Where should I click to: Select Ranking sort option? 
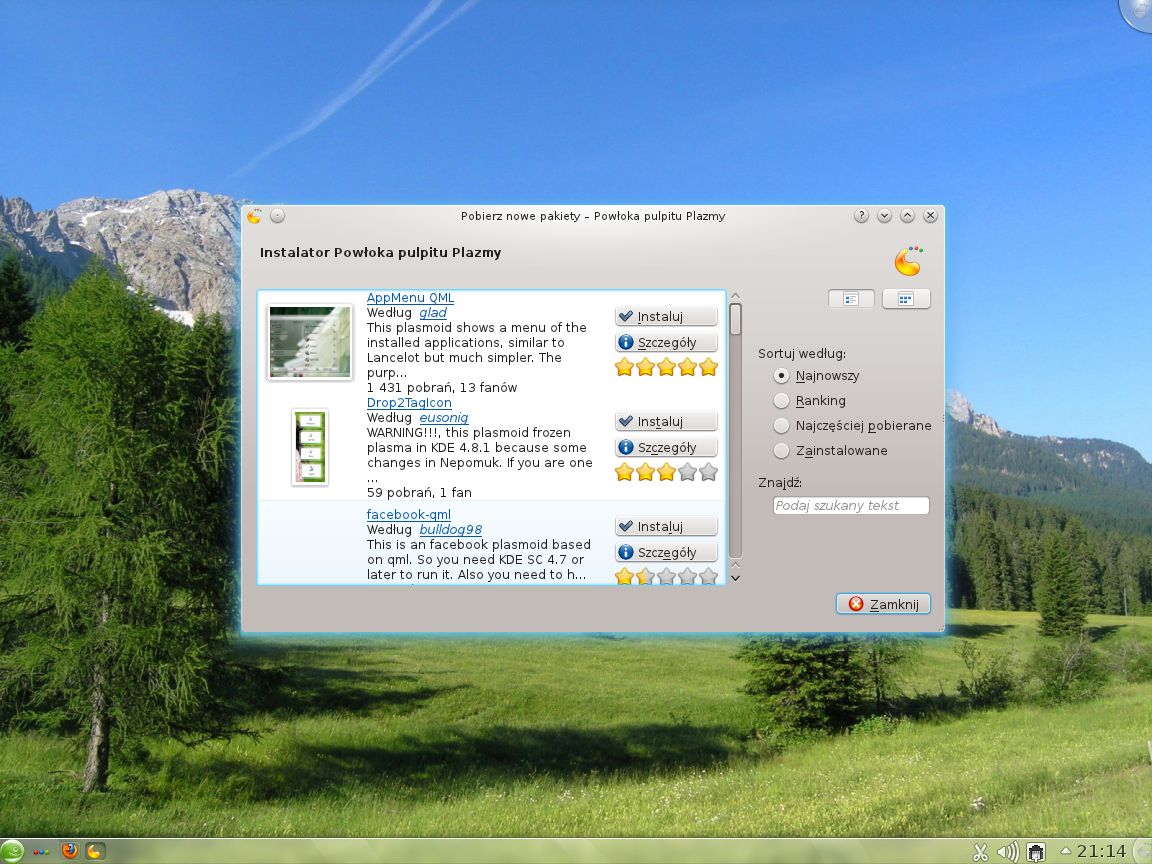tap(810, 401)
